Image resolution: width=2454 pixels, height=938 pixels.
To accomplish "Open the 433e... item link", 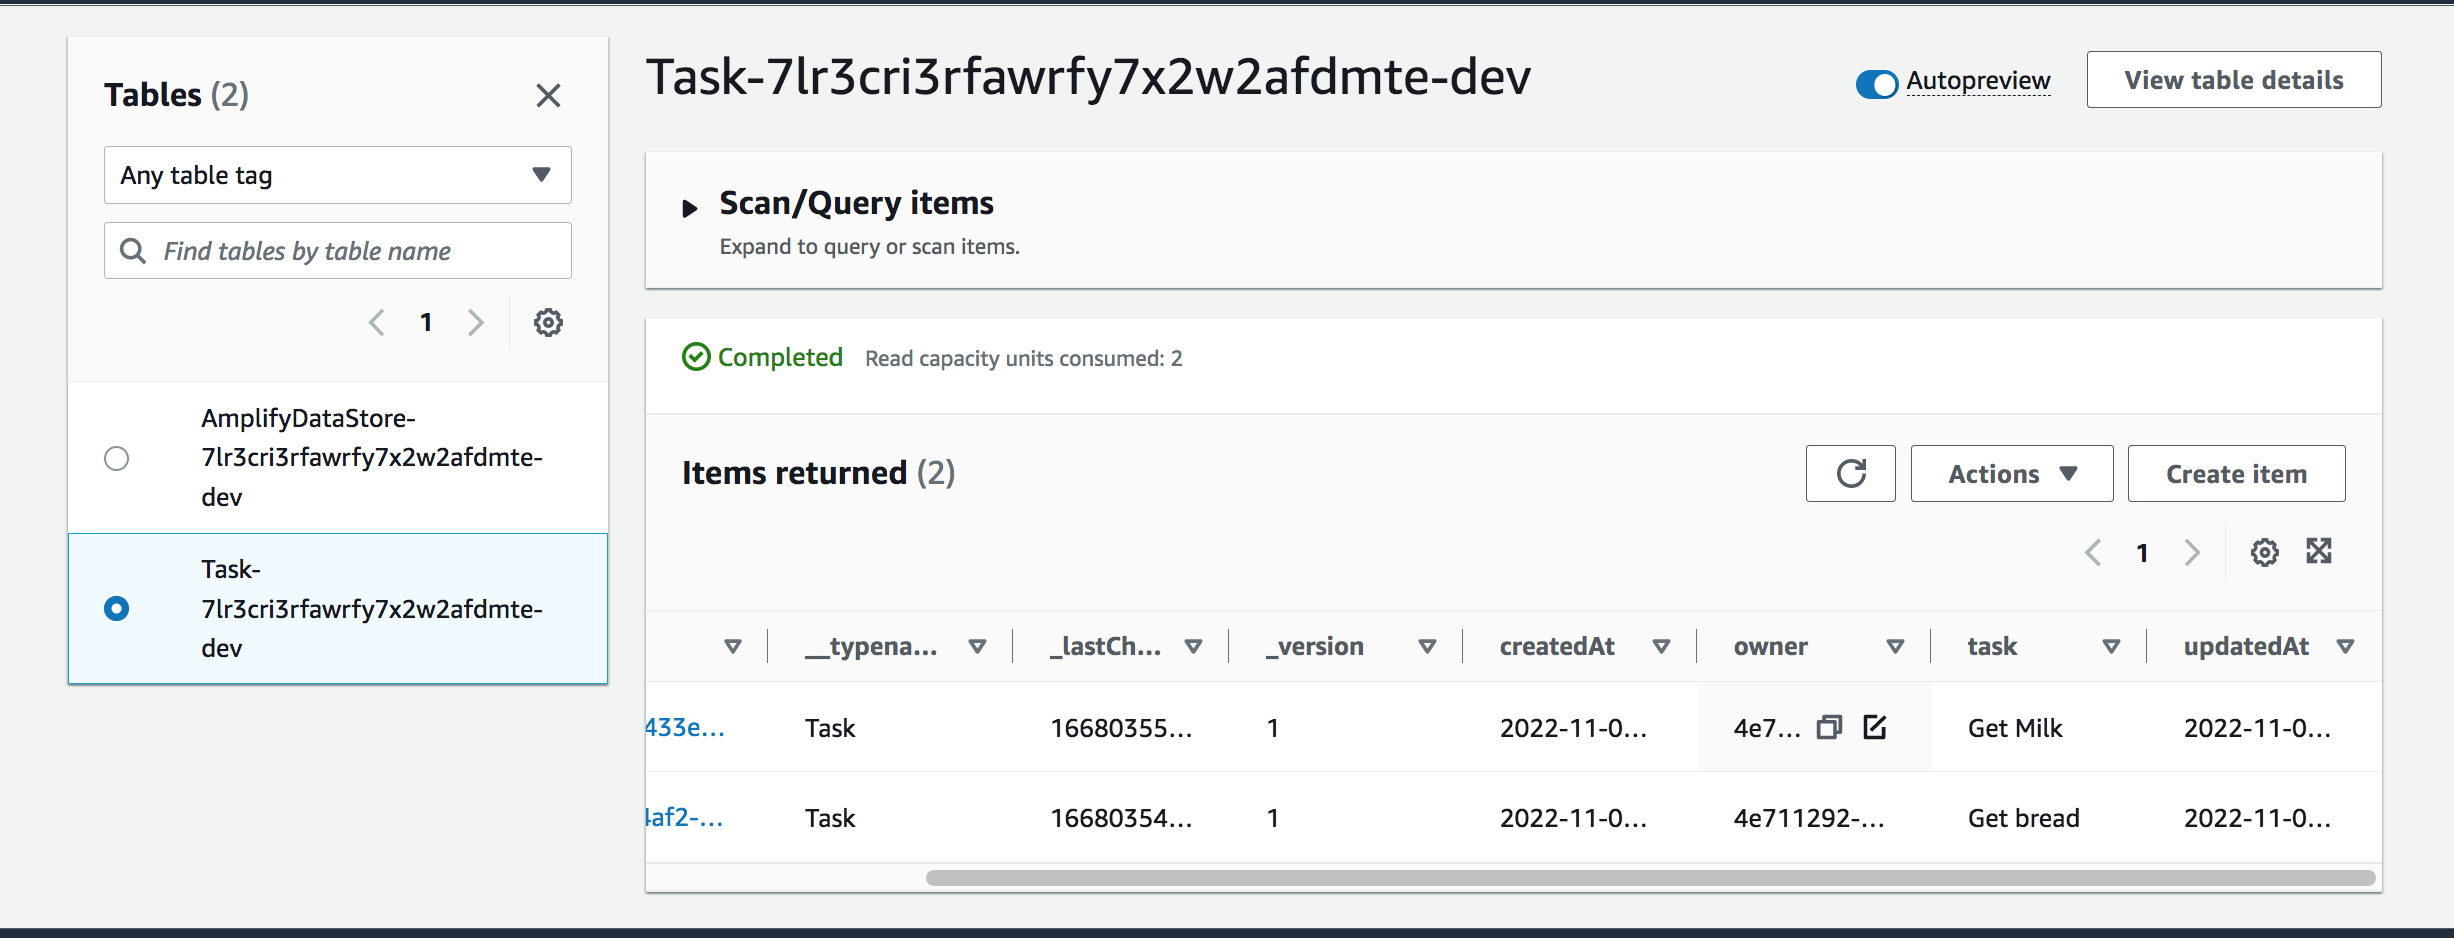I will click(x=685, y=728).
